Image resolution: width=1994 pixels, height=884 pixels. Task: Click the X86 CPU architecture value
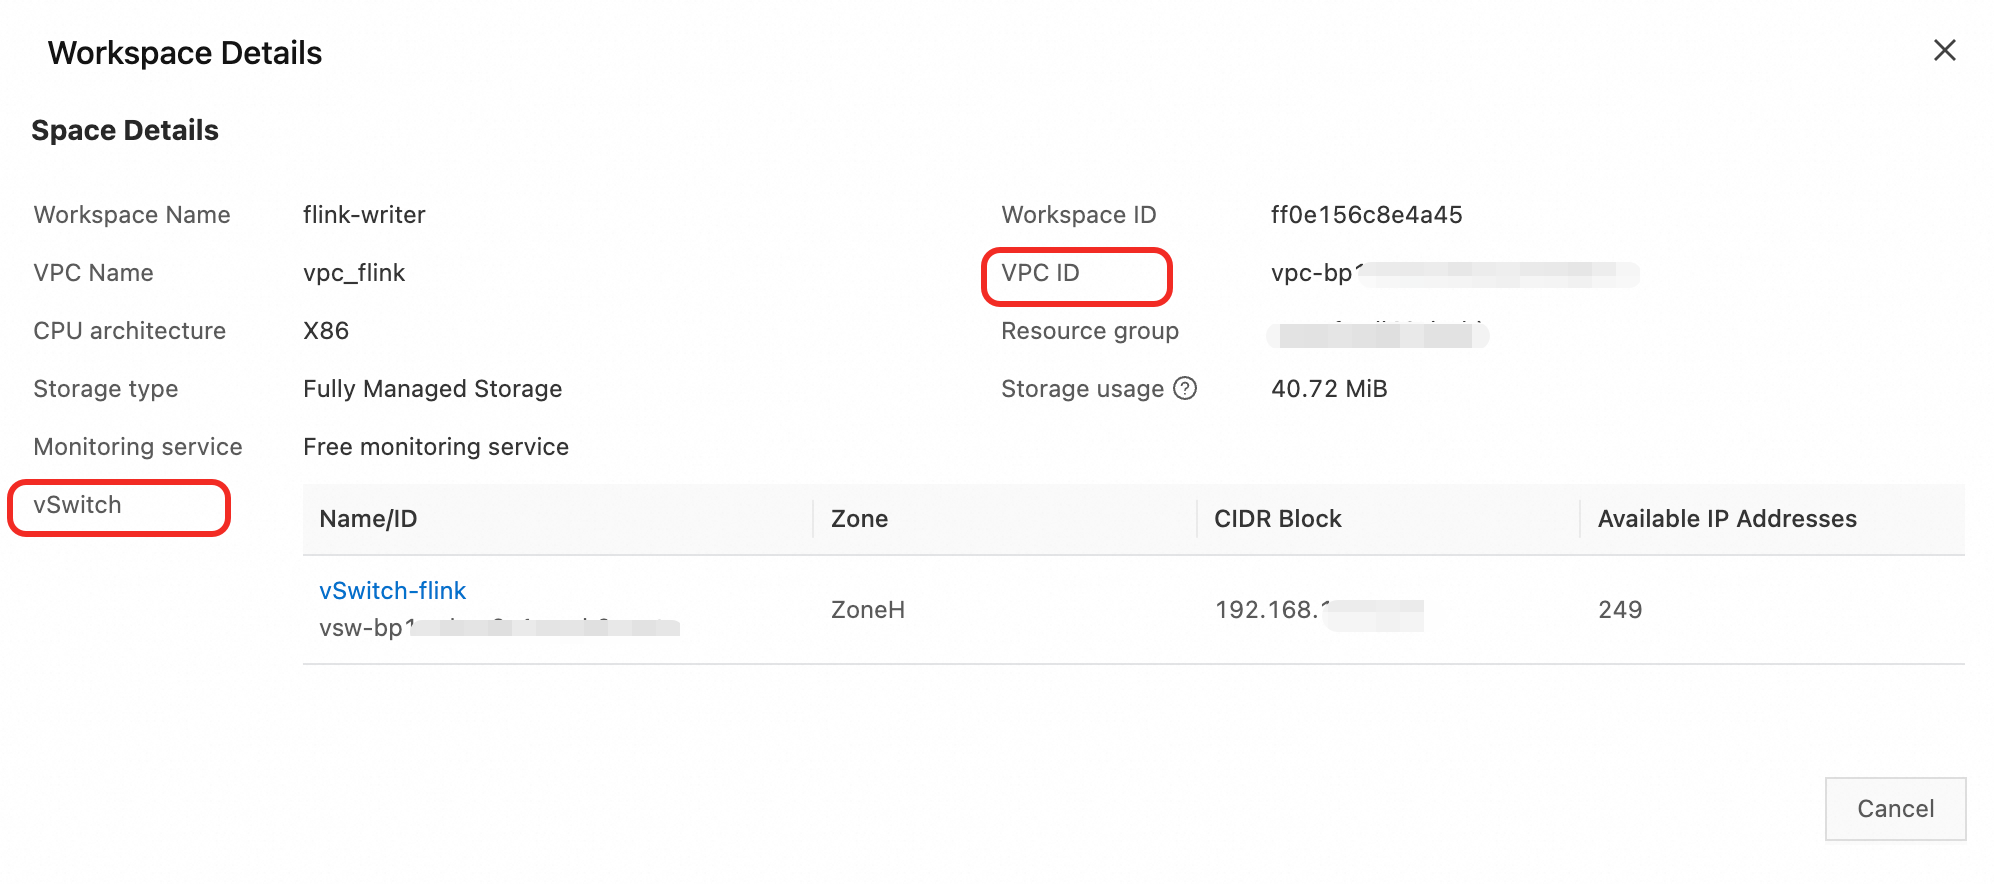point(326,331)
